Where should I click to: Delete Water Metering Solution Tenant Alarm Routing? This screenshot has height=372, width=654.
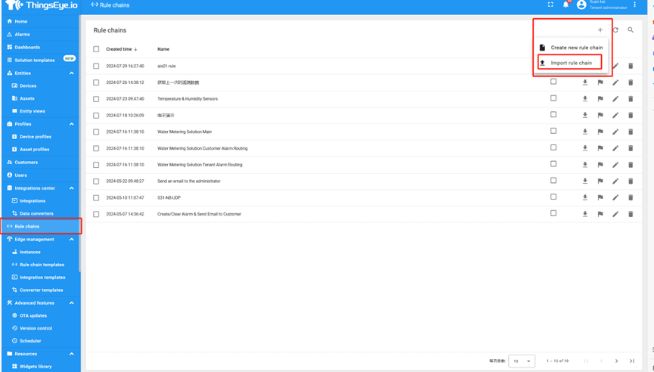[631, 165]
